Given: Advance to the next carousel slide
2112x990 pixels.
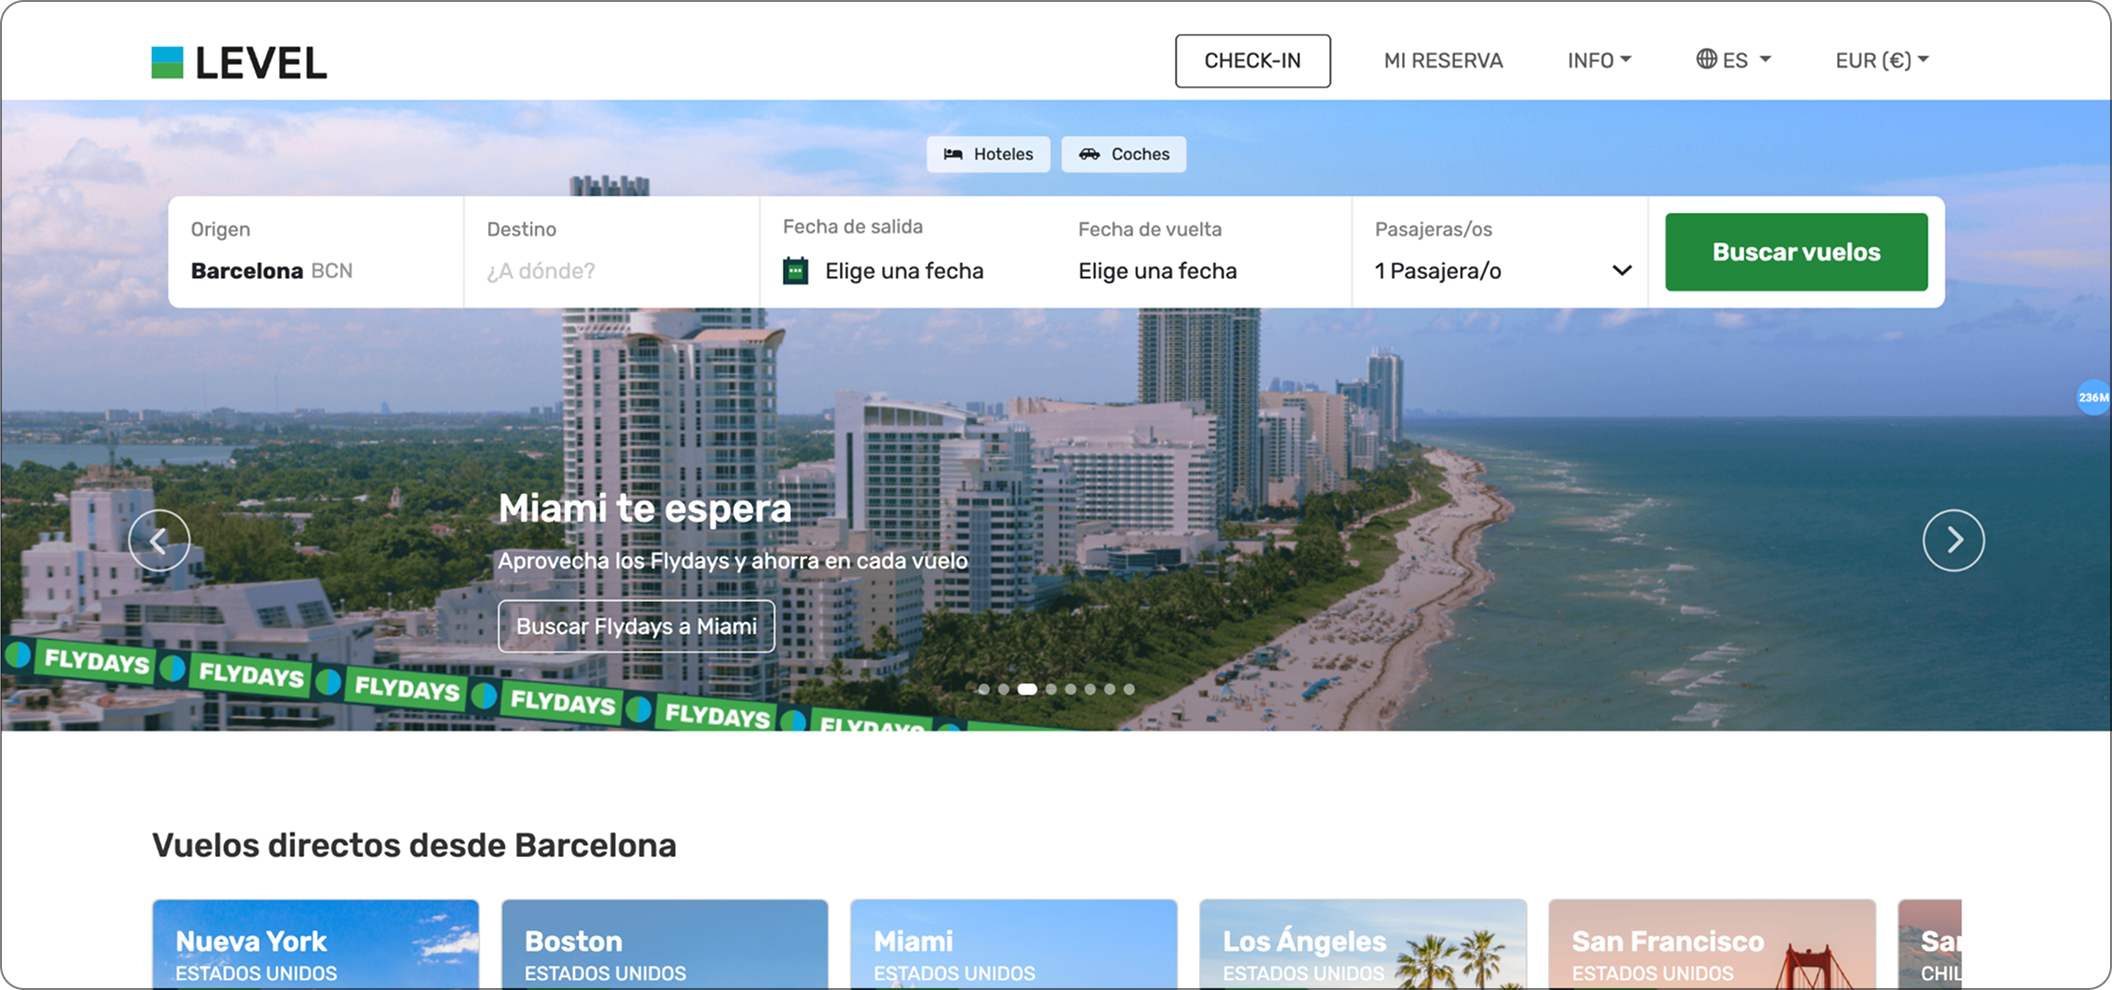Looking at the screenshot, I should 1953,540.
